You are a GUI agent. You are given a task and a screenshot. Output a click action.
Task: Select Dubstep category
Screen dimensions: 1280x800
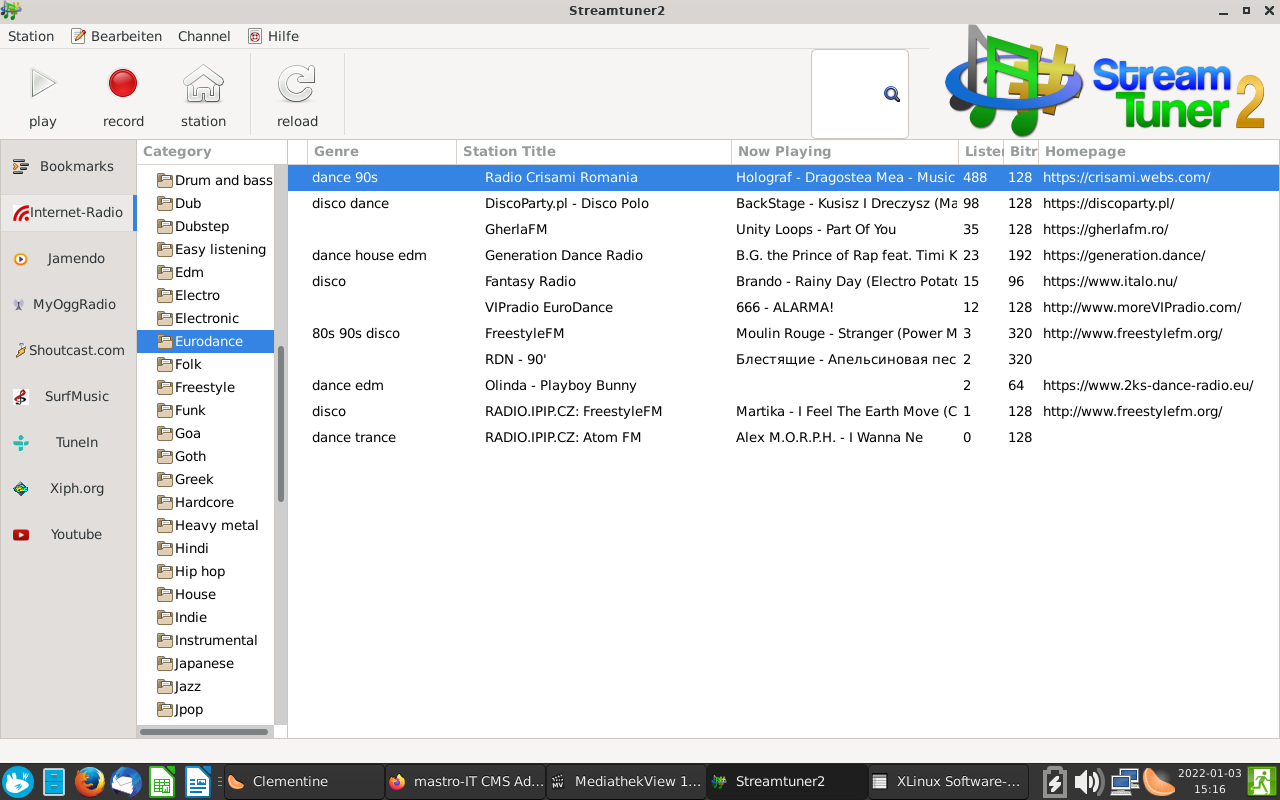(193, 227)
